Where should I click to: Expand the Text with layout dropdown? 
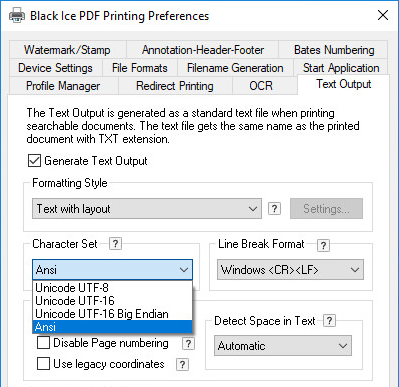(x=147, y=209)
